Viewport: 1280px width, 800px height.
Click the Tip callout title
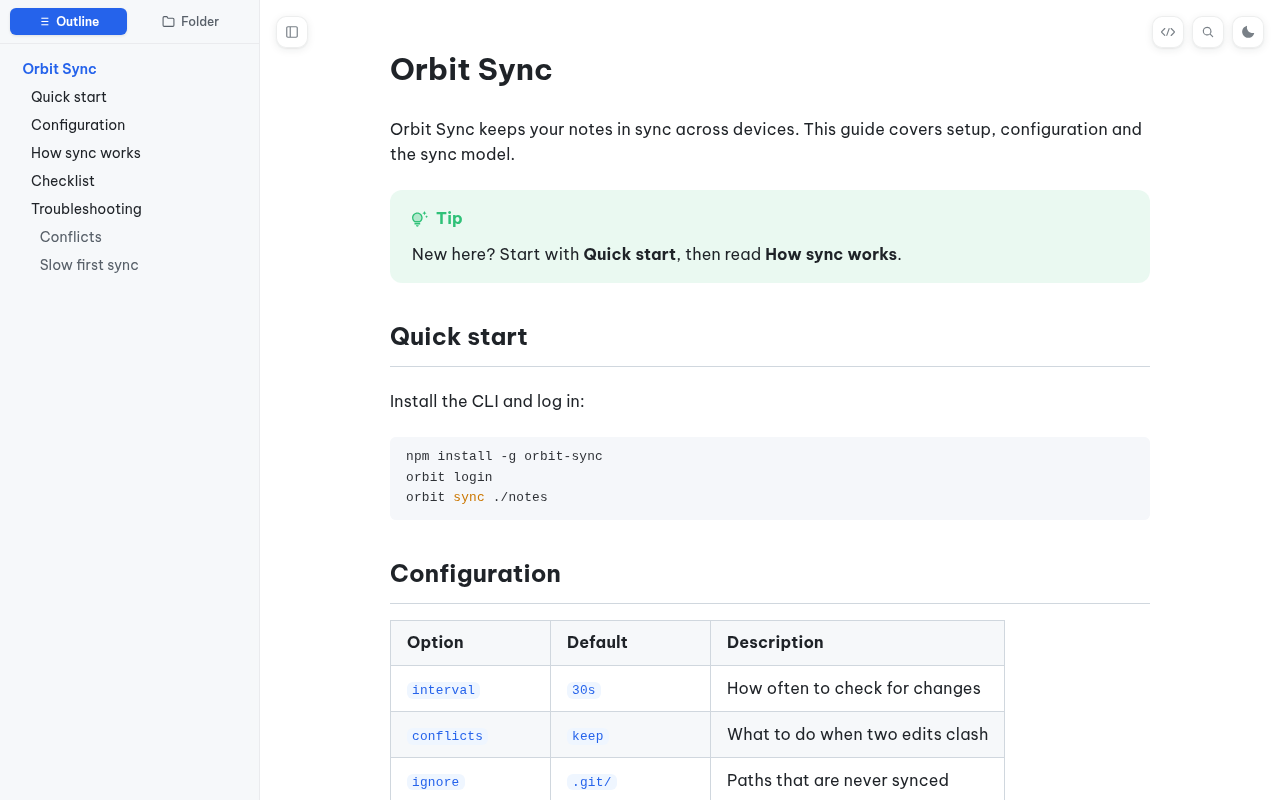click(449, 218)
